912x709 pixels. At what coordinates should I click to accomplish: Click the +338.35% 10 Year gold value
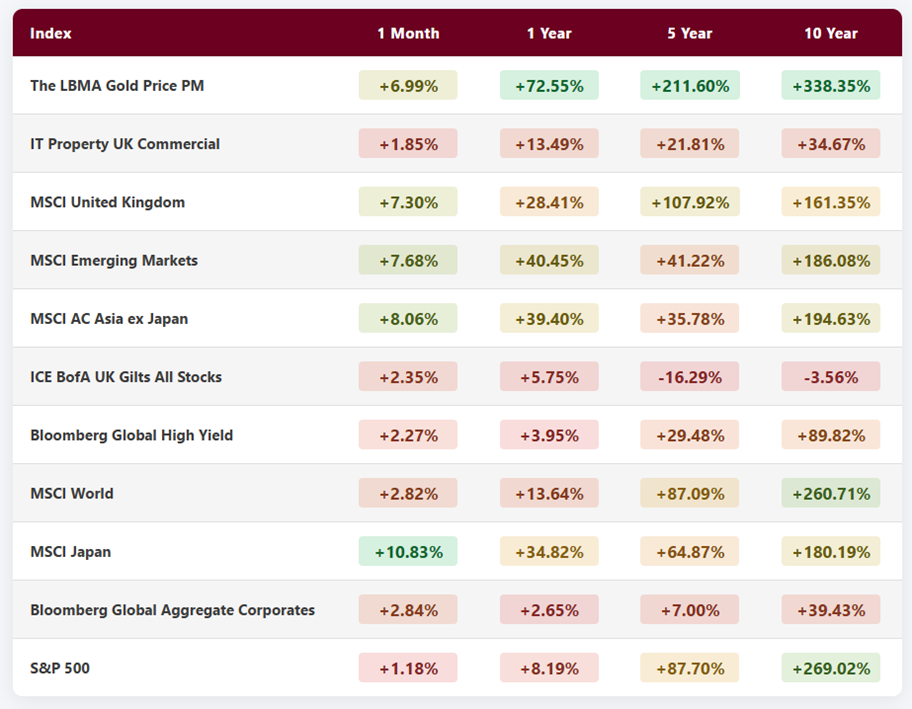click(830, 85)
